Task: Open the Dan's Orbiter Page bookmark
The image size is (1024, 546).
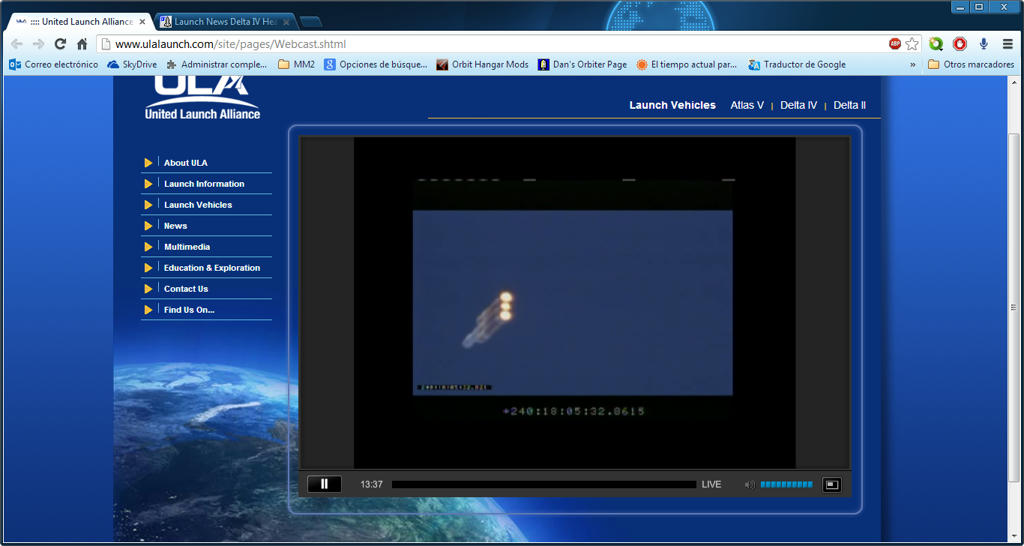Action: click(583, 65)
